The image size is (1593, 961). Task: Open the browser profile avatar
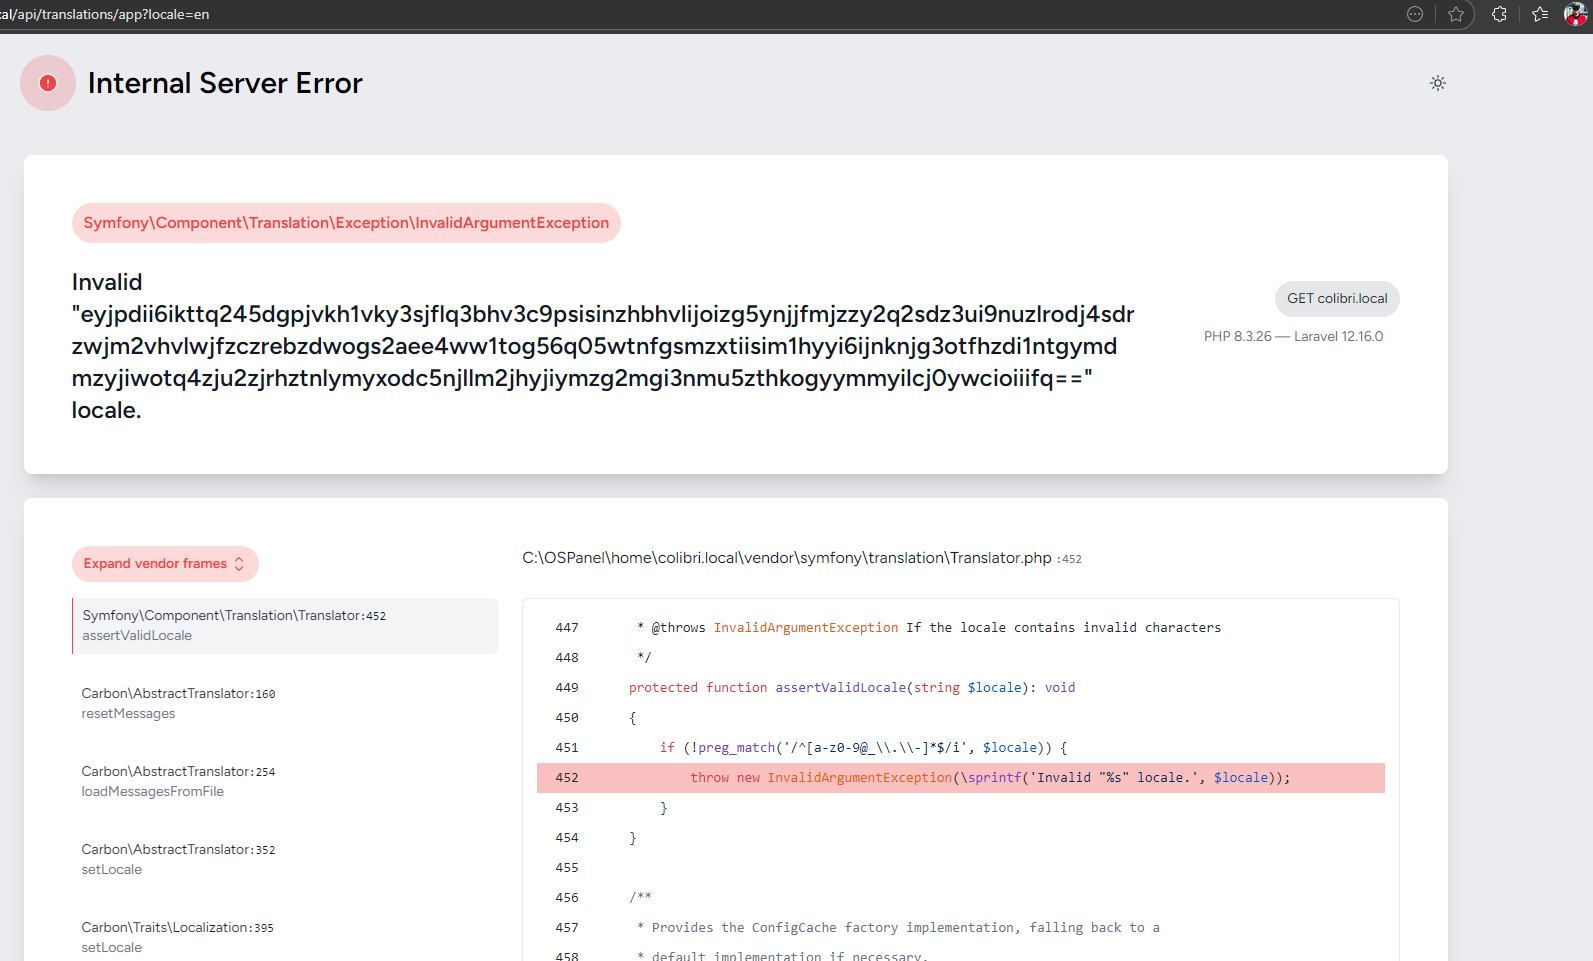pos(1575,14)
